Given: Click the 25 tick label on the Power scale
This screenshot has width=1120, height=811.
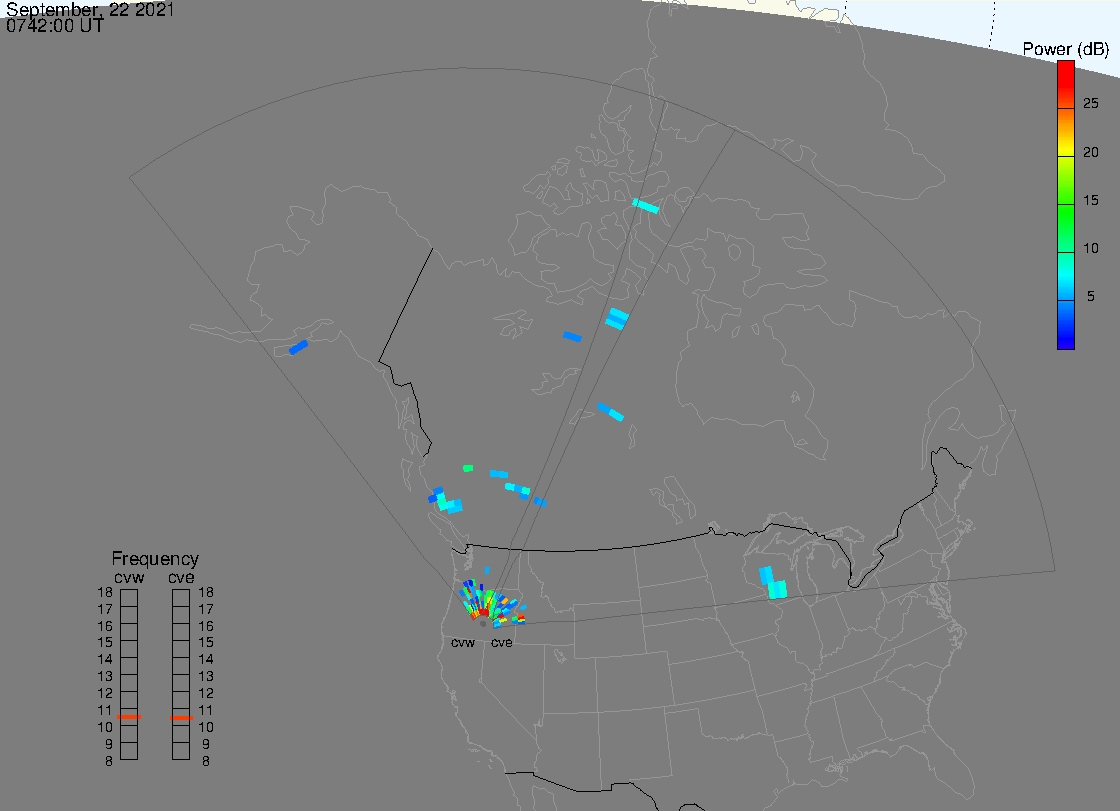Looking at the screenshot, I should (x=1091, y=103).
